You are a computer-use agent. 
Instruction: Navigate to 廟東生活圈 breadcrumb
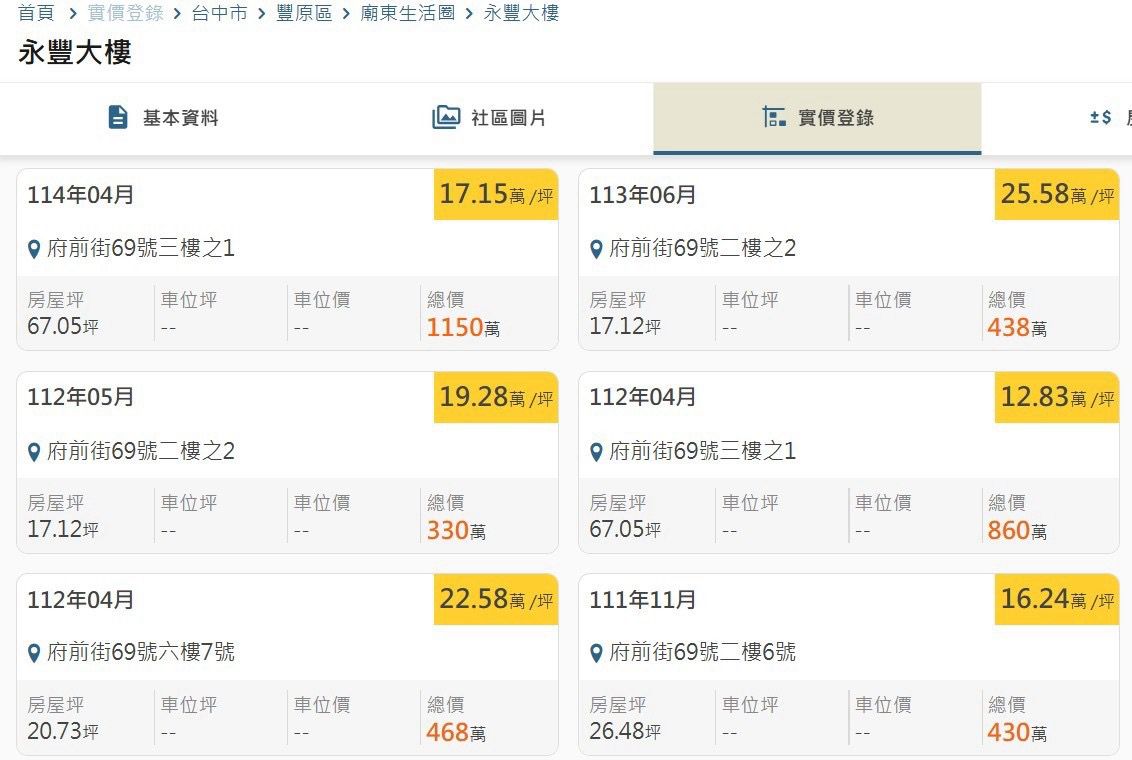click(x=408, y=14)
